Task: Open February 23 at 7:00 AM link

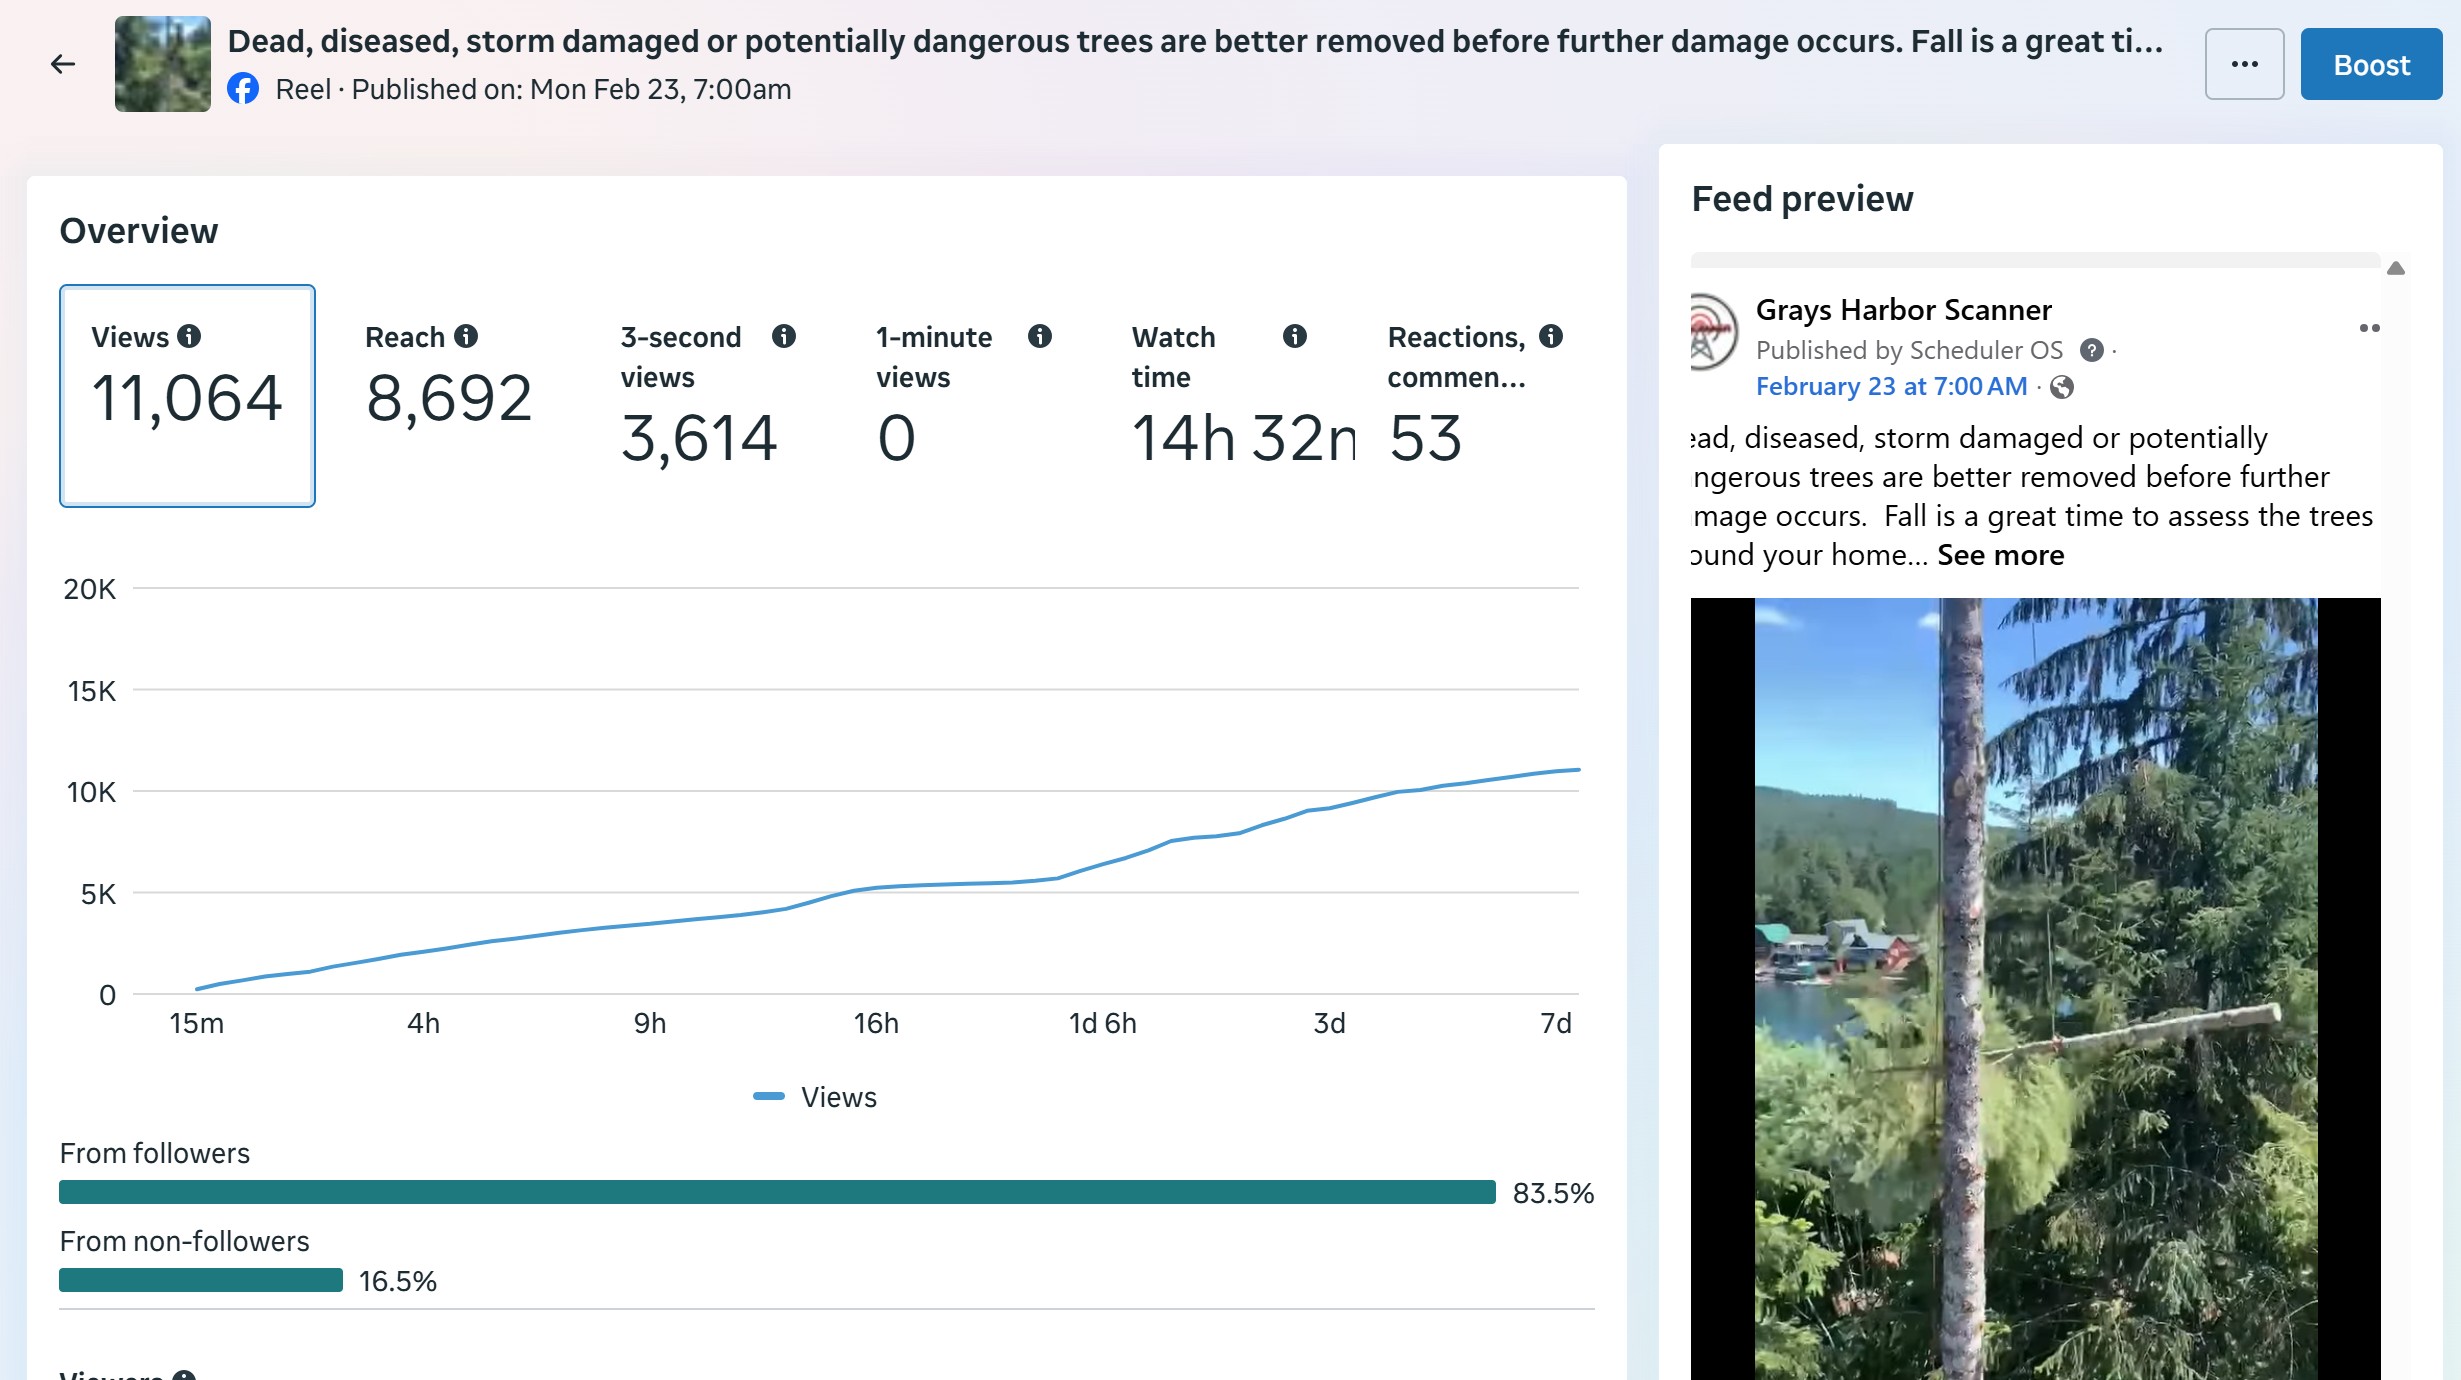Action: 1891,387
